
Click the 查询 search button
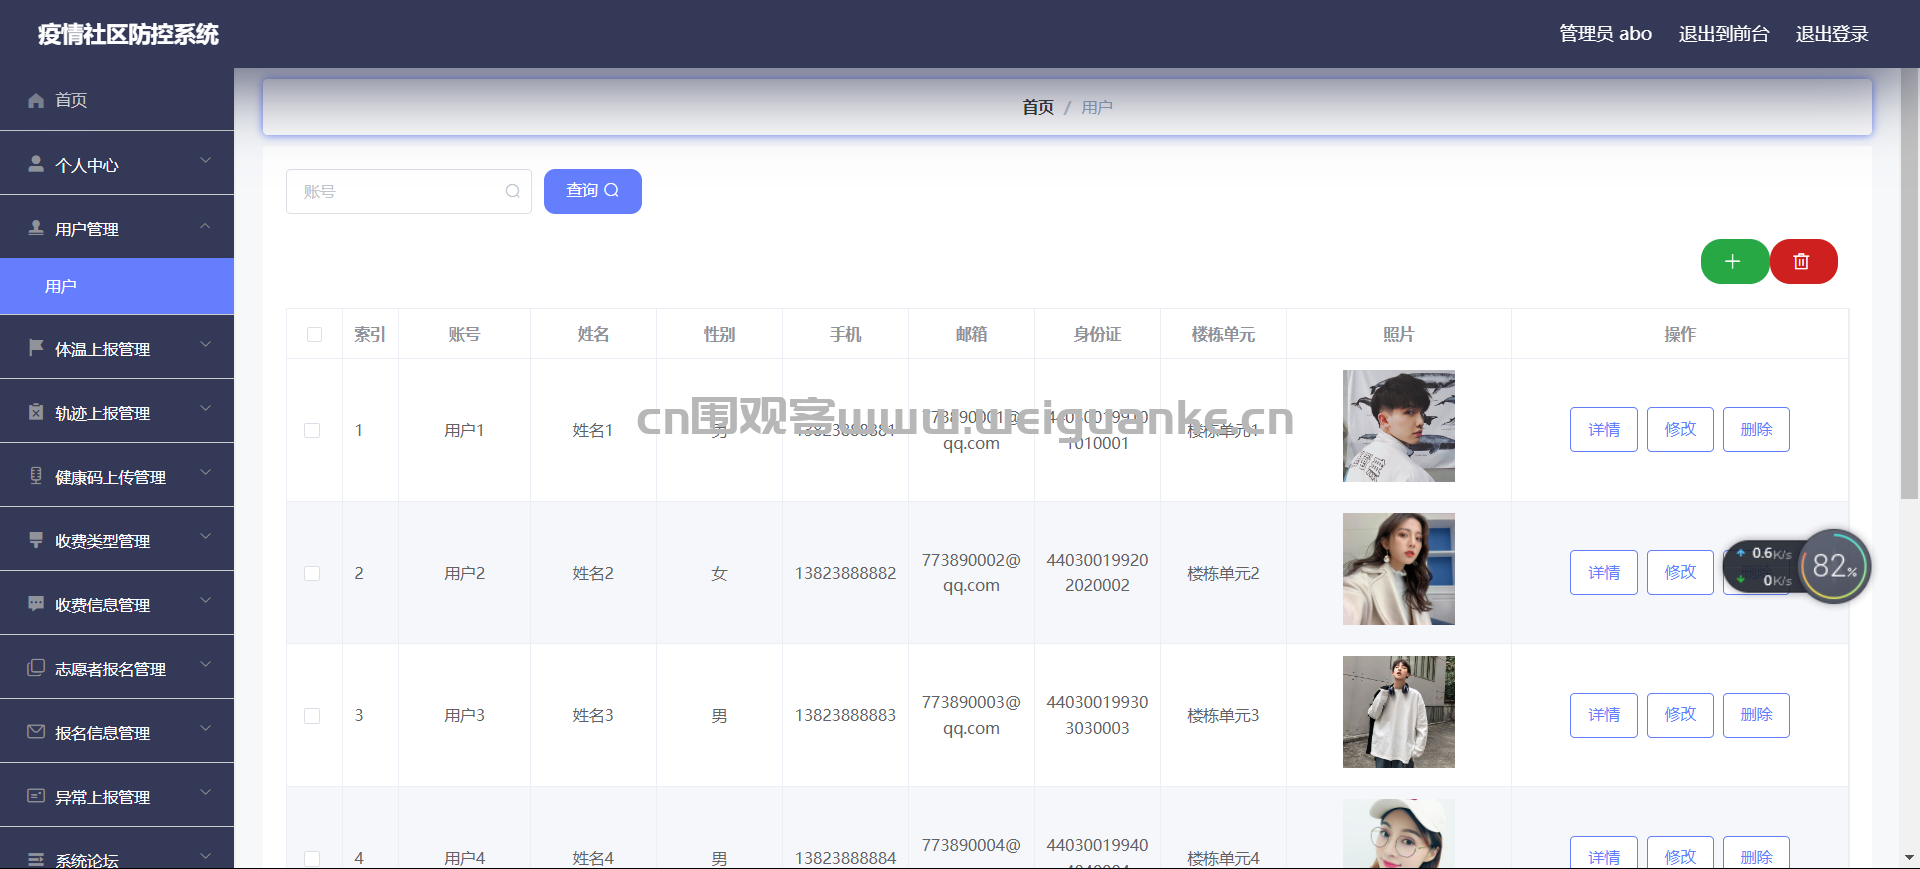(593, 191)
